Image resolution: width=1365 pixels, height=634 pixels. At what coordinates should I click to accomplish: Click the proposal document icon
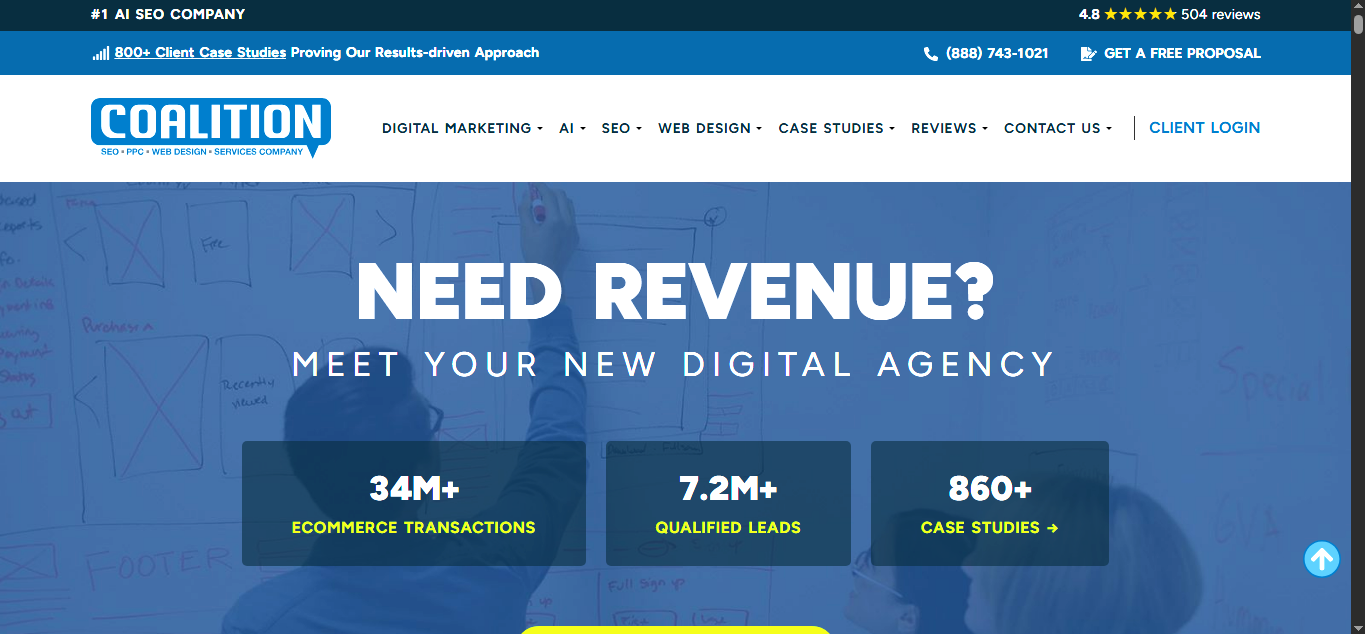(x=1088, y=54)
